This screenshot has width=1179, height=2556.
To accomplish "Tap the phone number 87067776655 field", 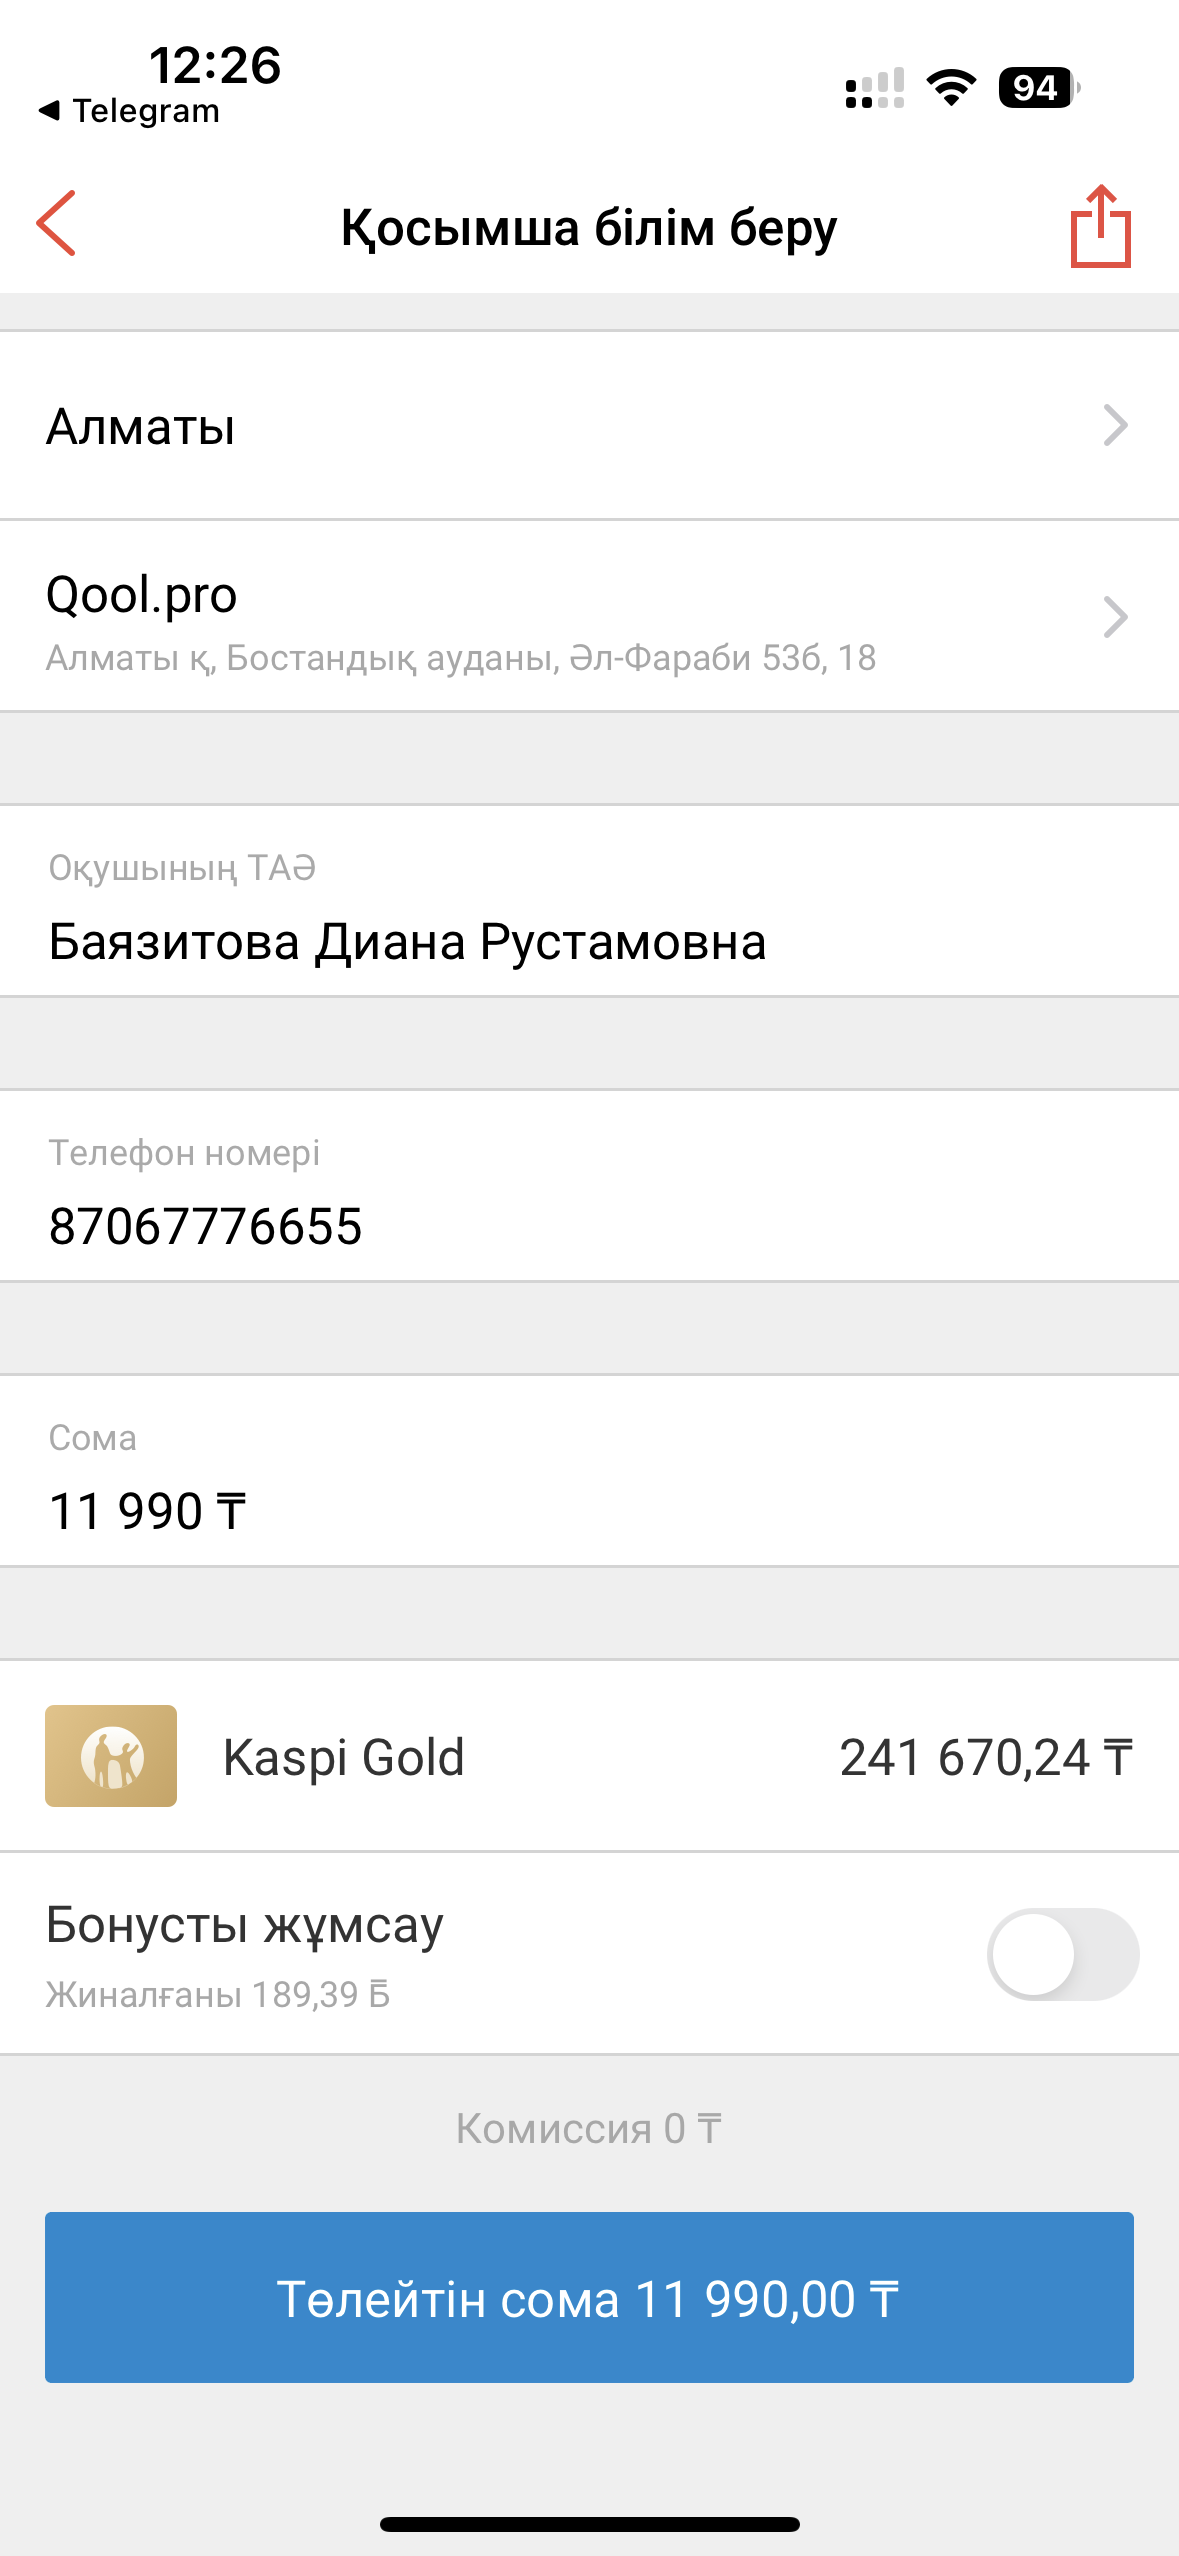I will coord(206,1226).
